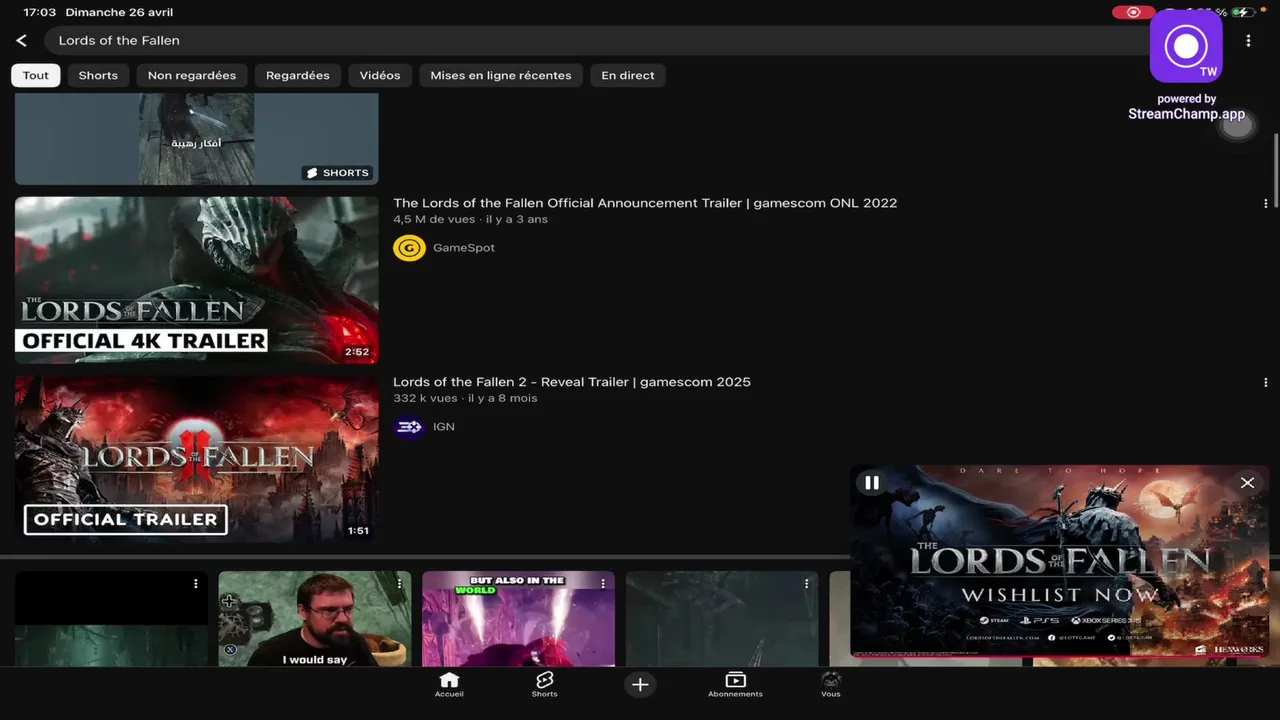
Task: Play the Lords of the Fallen 2 Official Trailer thumbnail
Action: pyautogui.click(x=197, y=459)
